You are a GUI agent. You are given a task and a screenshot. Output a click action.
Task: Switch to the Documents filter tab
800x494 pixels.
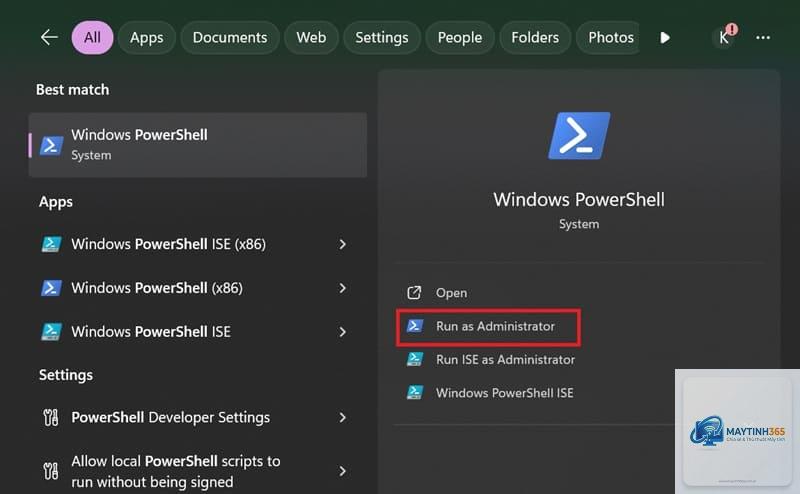click(x=230, y=38)
